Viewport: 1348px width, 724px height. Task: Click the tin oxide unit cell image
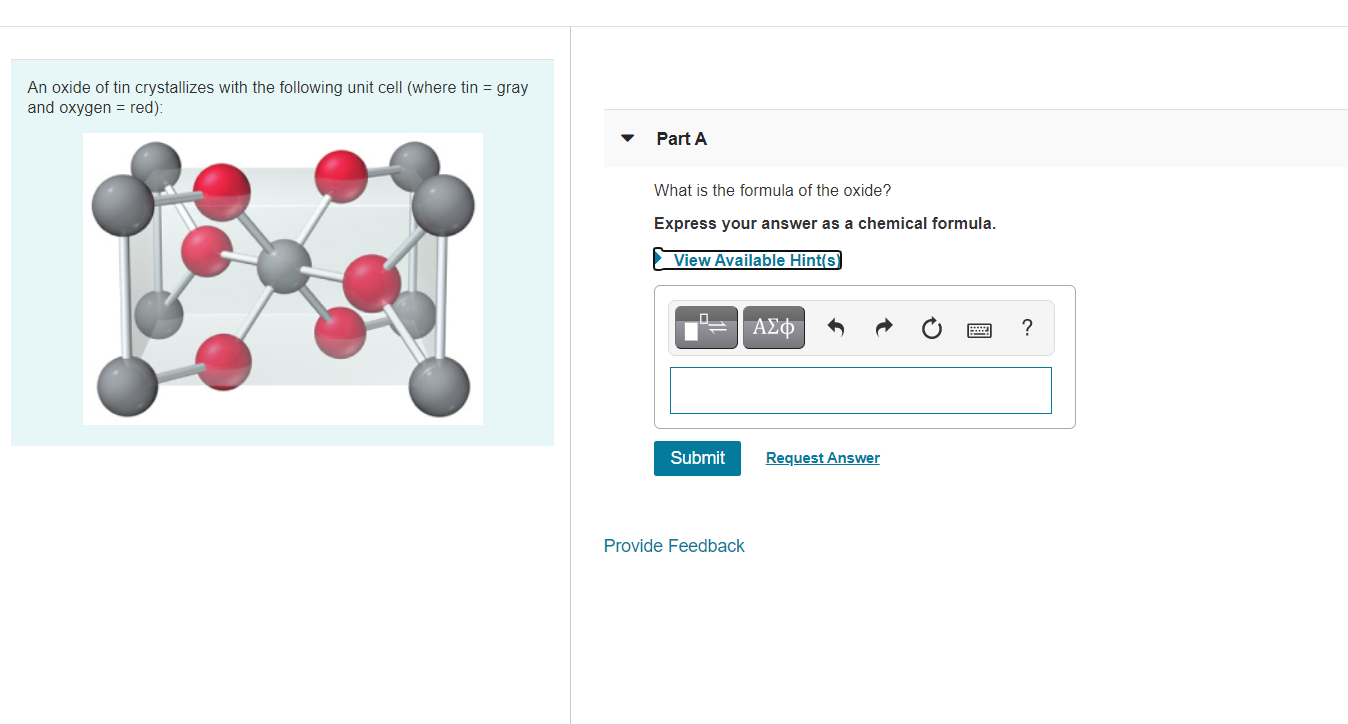point(282,278)
